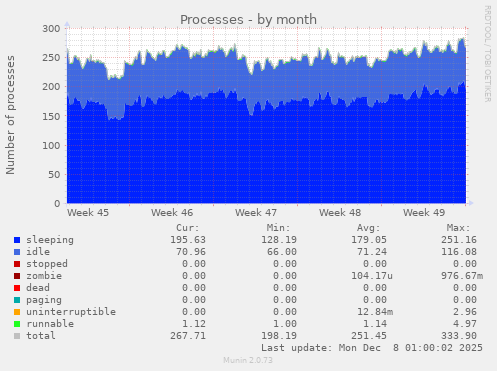Click the runnable average value 1.14
Viewport: 497px width, 371px height.
[375, 324]
